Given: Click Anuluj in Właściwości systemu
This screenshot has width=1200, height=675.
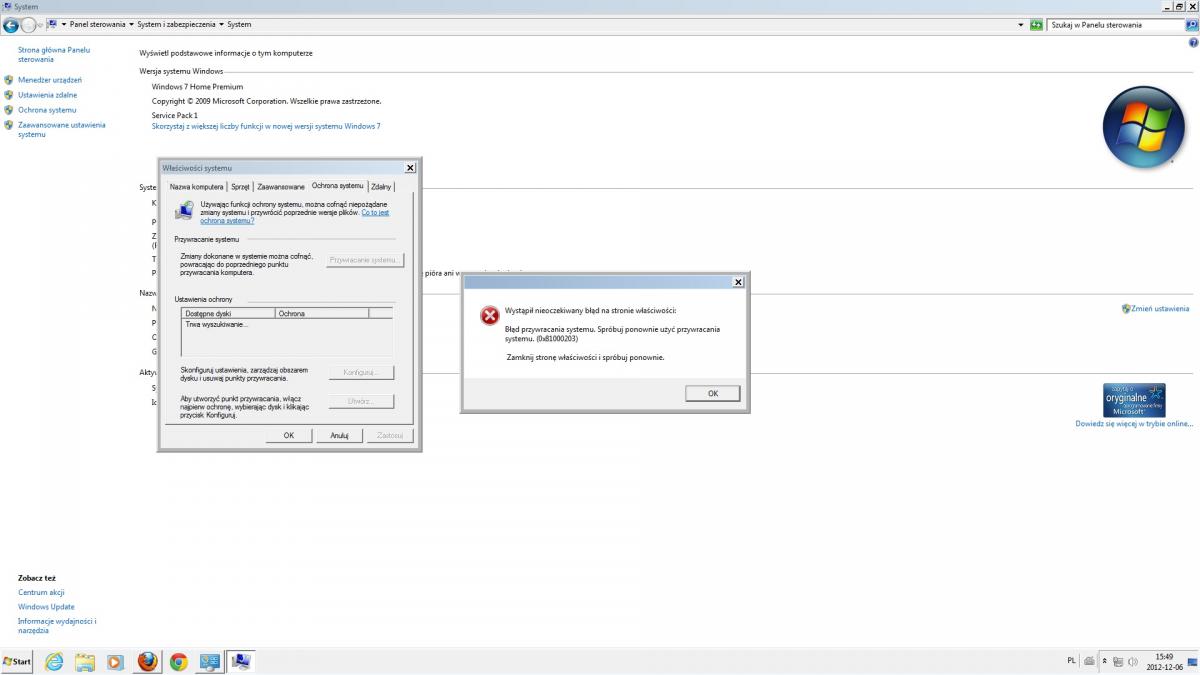Looking at the screenshot, I should 339,435.
